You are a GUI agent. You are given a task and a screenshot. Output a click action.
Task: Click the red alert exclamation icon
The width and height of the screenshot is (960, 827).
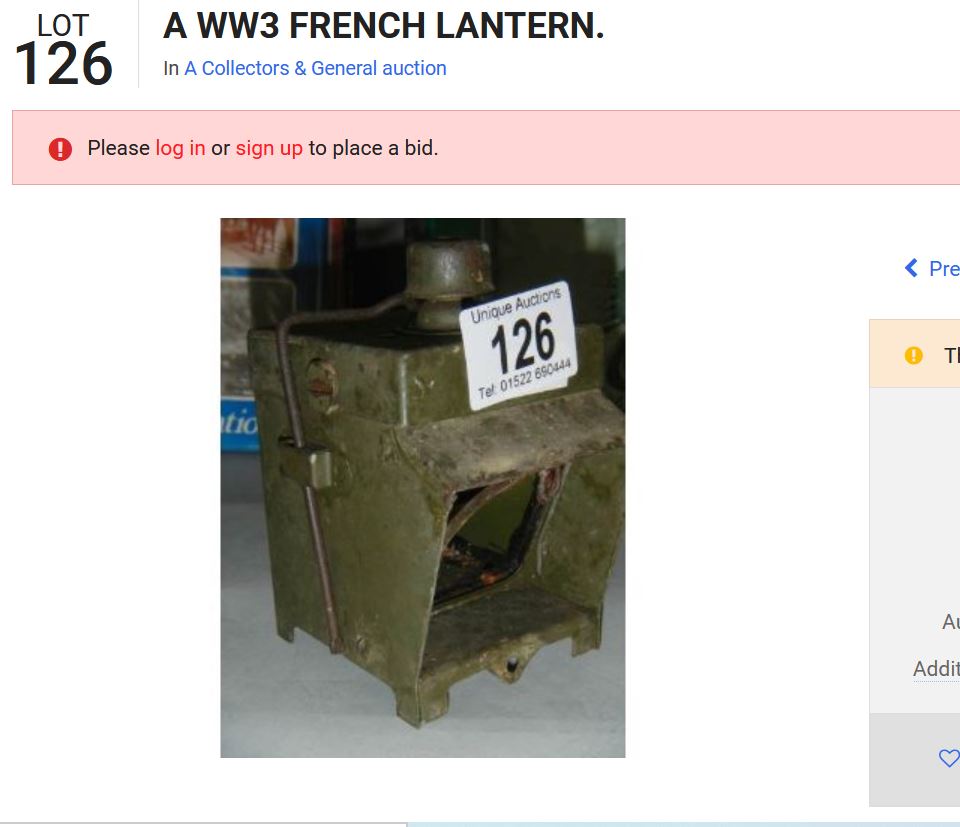(60, 149)
